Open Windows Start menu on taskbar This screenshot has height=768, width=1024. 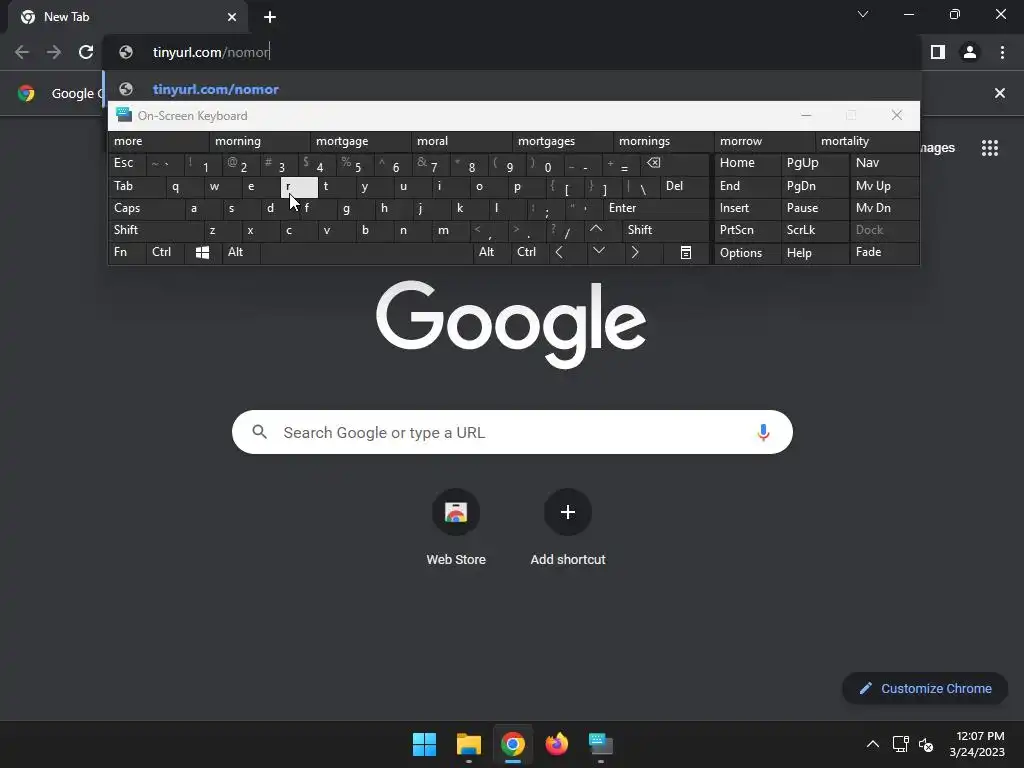(424, 744)
